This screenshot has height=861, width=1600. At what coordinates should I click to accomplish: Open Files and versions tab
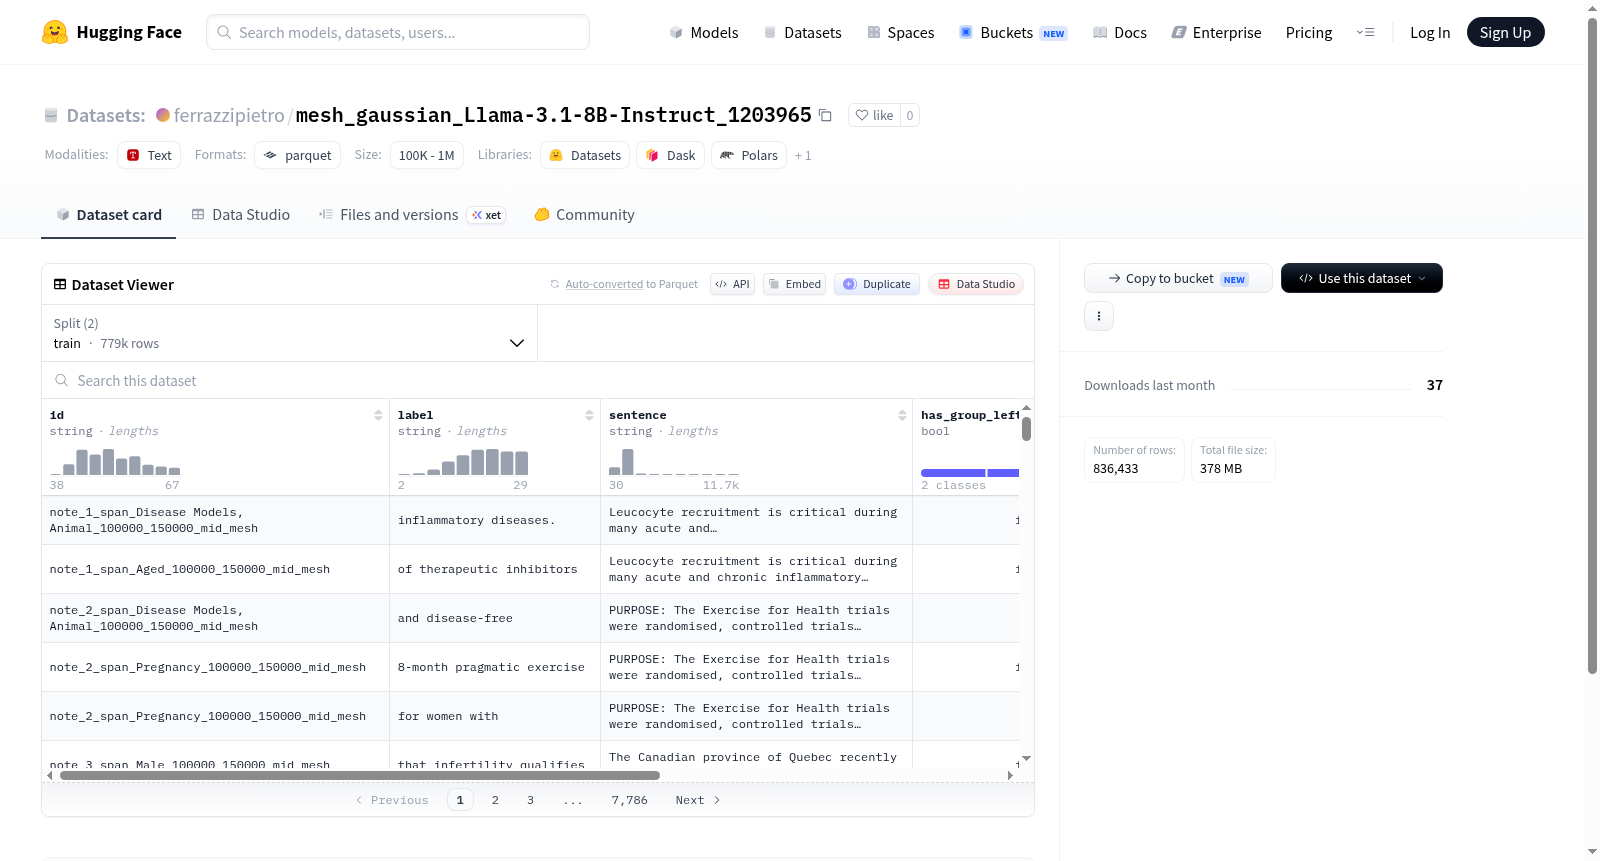(411, 214)
